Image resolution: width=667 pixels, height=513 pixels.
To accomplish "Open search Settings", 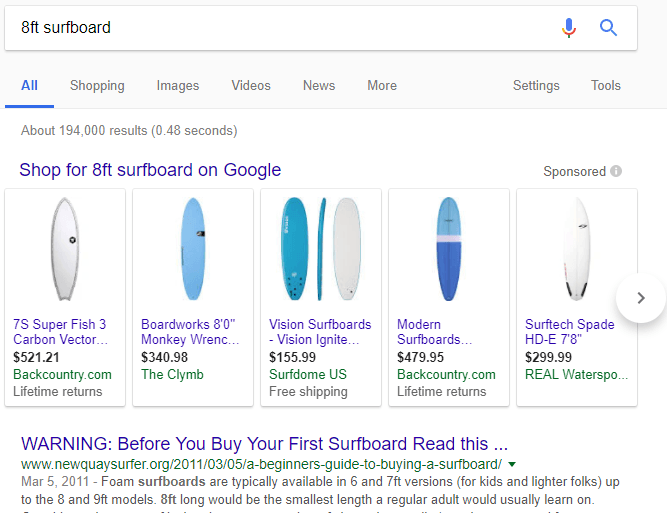I will 536,85.
